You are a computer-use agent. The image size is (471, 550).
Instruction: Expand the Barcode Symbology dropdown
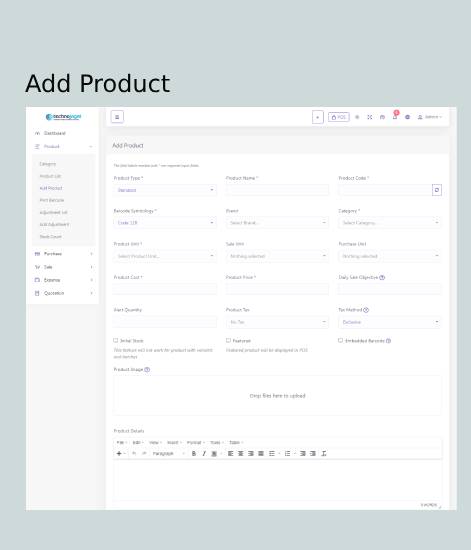coord(165,223)
